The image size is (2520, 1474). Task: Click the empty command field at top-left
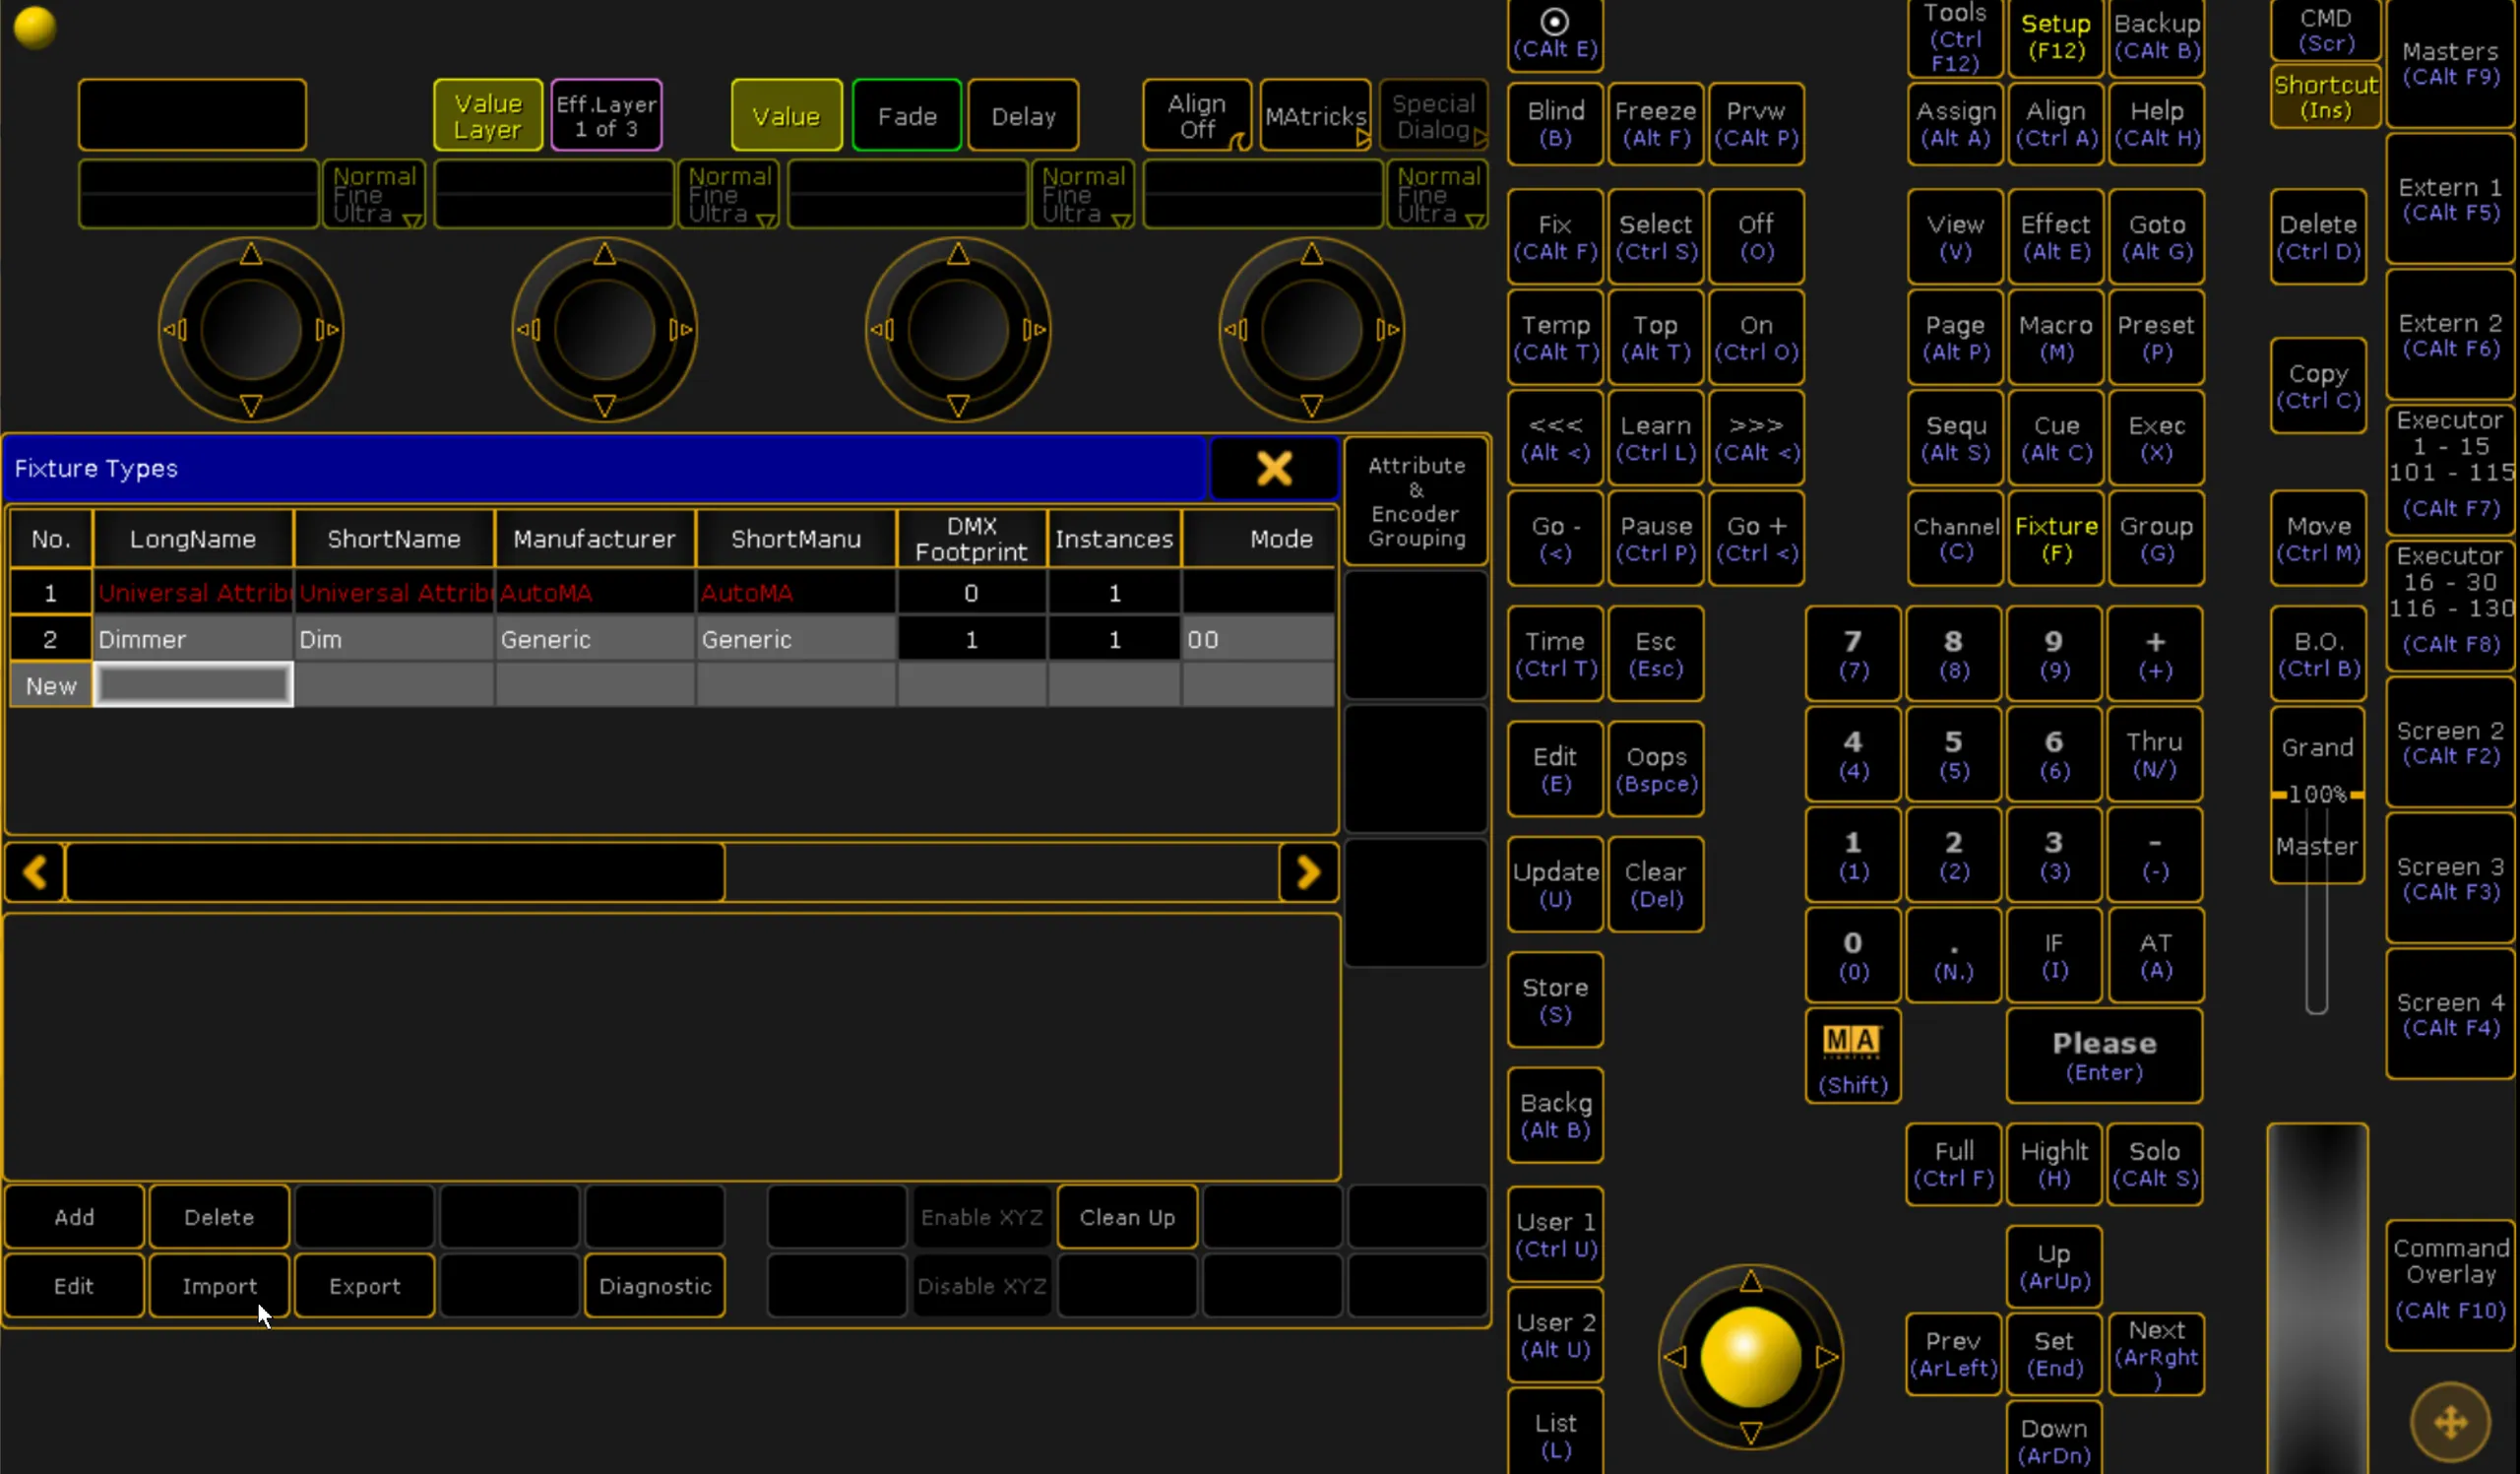pos(192,115)
